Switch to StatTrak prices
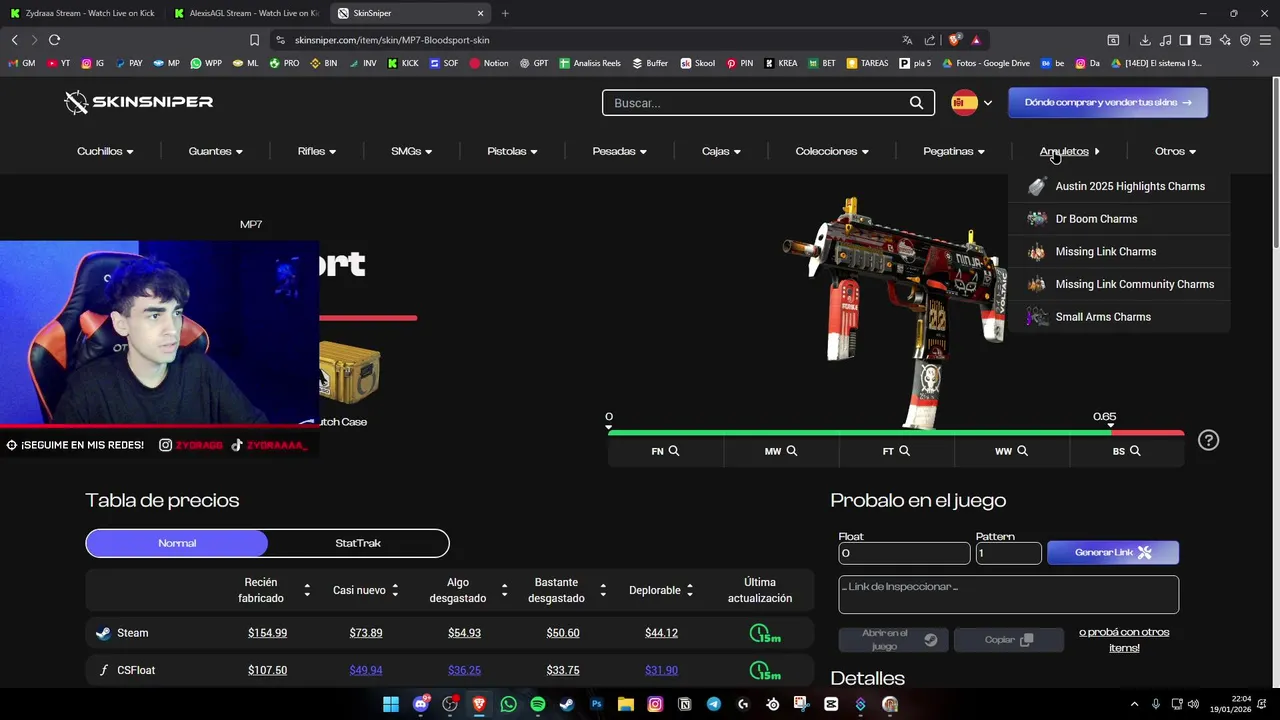 [x=358, y=543]
